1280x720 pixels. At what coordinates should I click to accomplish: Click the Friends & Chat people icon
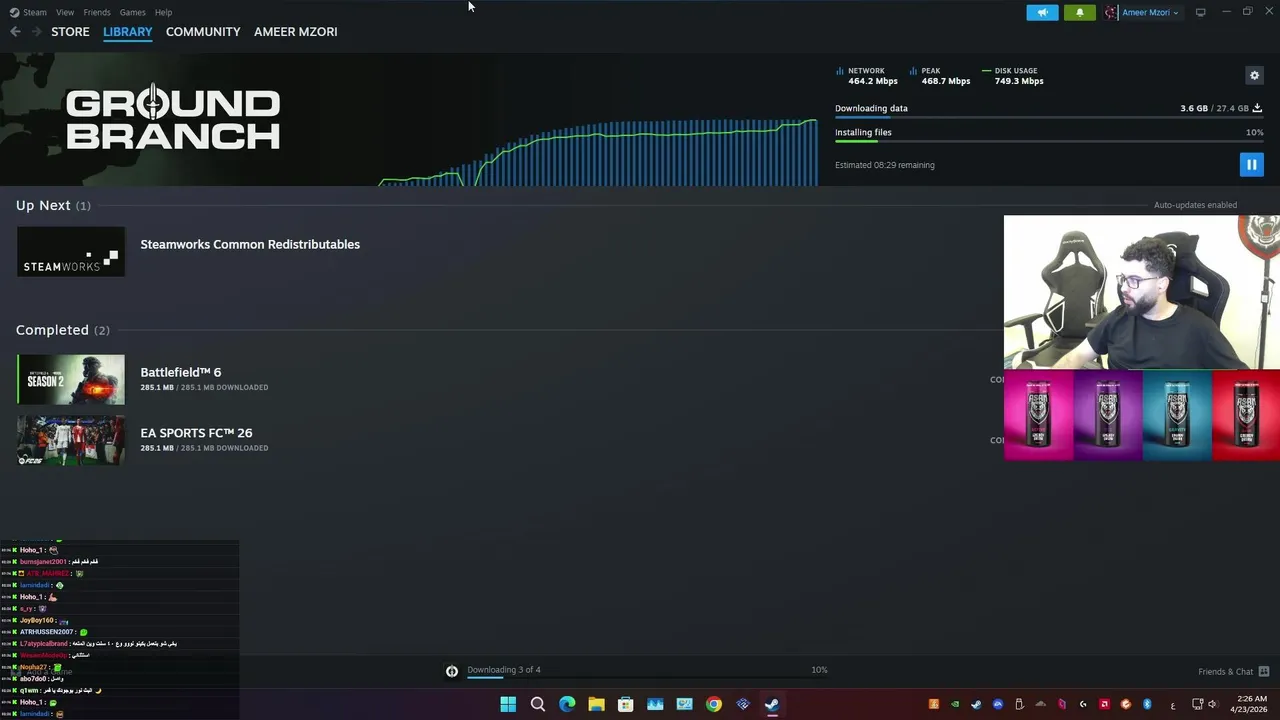[1264, 672]
